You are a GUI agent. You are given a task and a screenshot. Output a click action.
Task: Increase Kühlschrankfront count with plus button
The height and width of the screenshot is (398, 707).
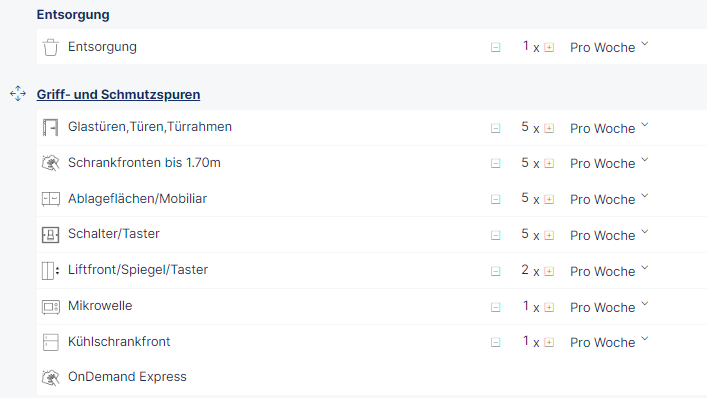(x=549, y=343)
